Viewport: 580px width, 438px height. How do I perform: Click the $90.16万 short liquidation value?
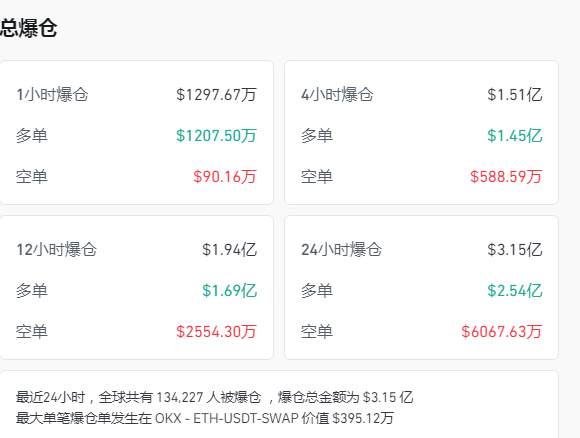[x=225, y=176]
